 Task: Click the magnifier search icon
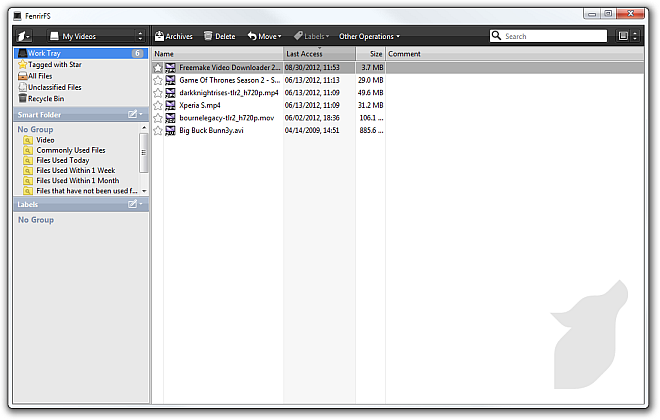(496, 36)
